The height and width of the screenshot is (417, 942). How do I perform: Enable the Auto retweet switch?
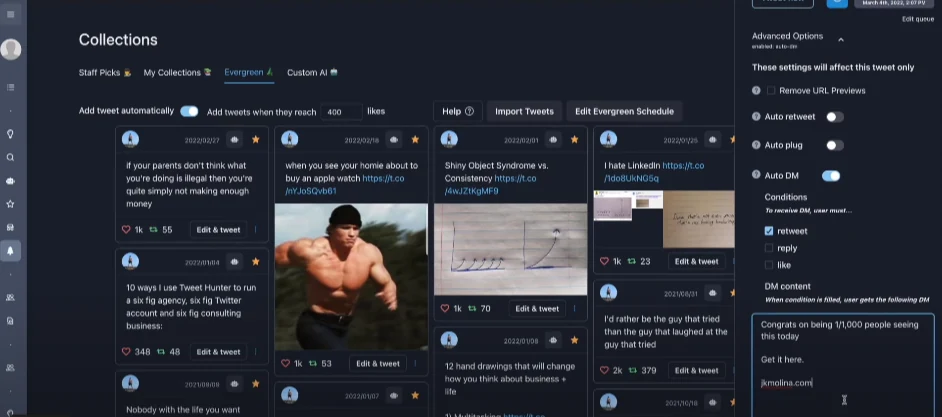(x=834, y=117)
